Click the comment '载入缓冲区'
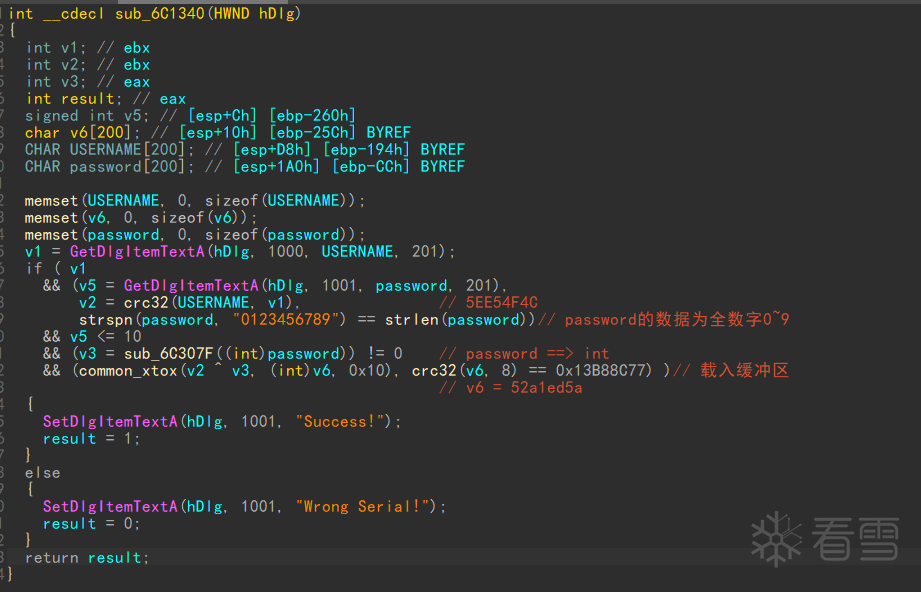Viewport: 921px width, 592px height. 731,371
